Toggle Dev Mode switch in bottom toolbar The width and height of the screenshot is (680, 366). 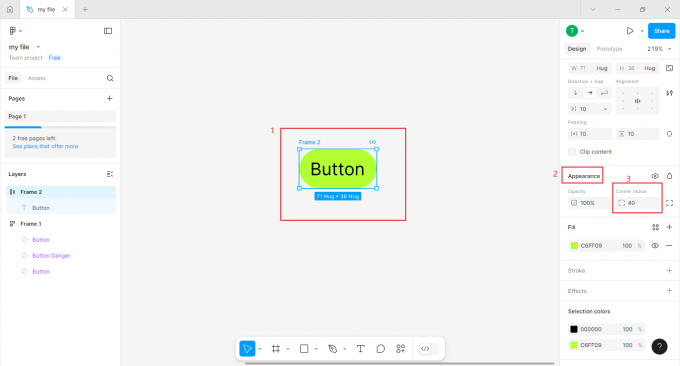point(429,349)
